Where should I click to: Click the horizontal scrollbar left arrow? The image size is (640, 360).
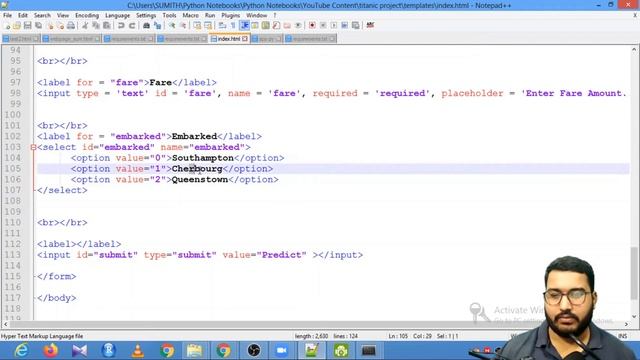[x=5, y=324]
